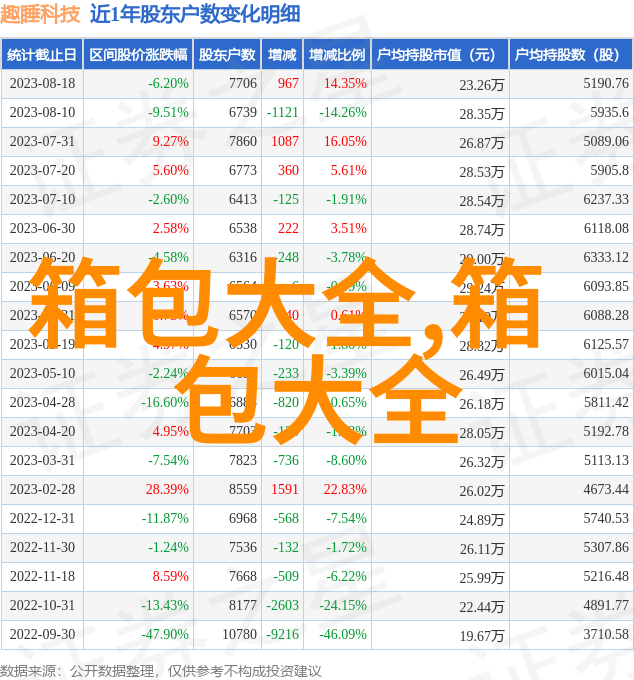The width and height of the screenshot is (634, 680).
Task: Select the -16.60% price change value
Action: [165, 402]
